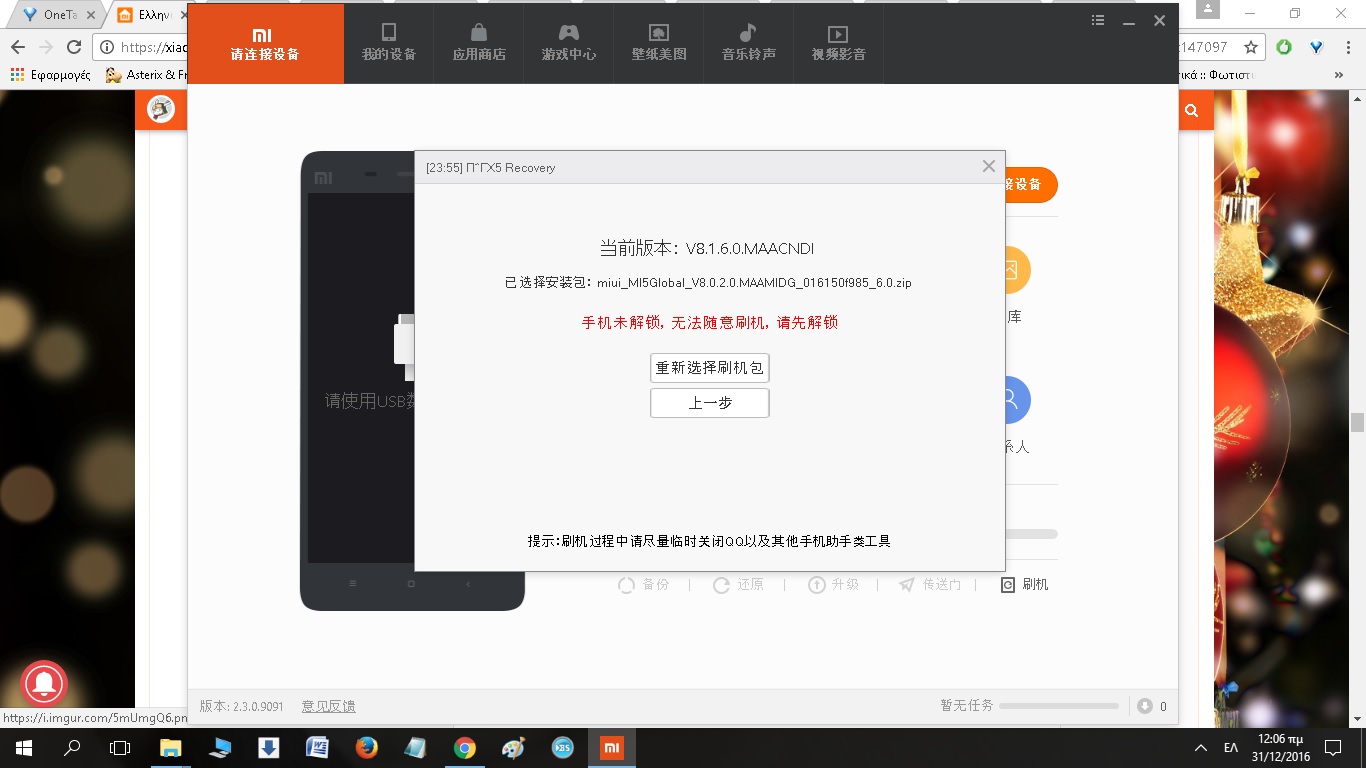Image resolution: width=1366 pixels, height=768 pixels.
Task: Switch to the 视频影音 video tab
Action: pos(839,44)
